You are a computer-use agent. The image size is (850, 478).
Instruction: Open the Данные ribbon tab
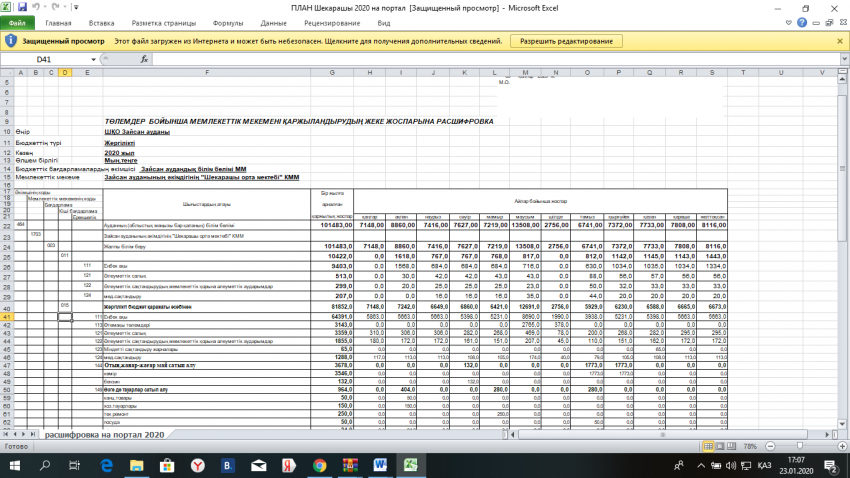point(273,23)
